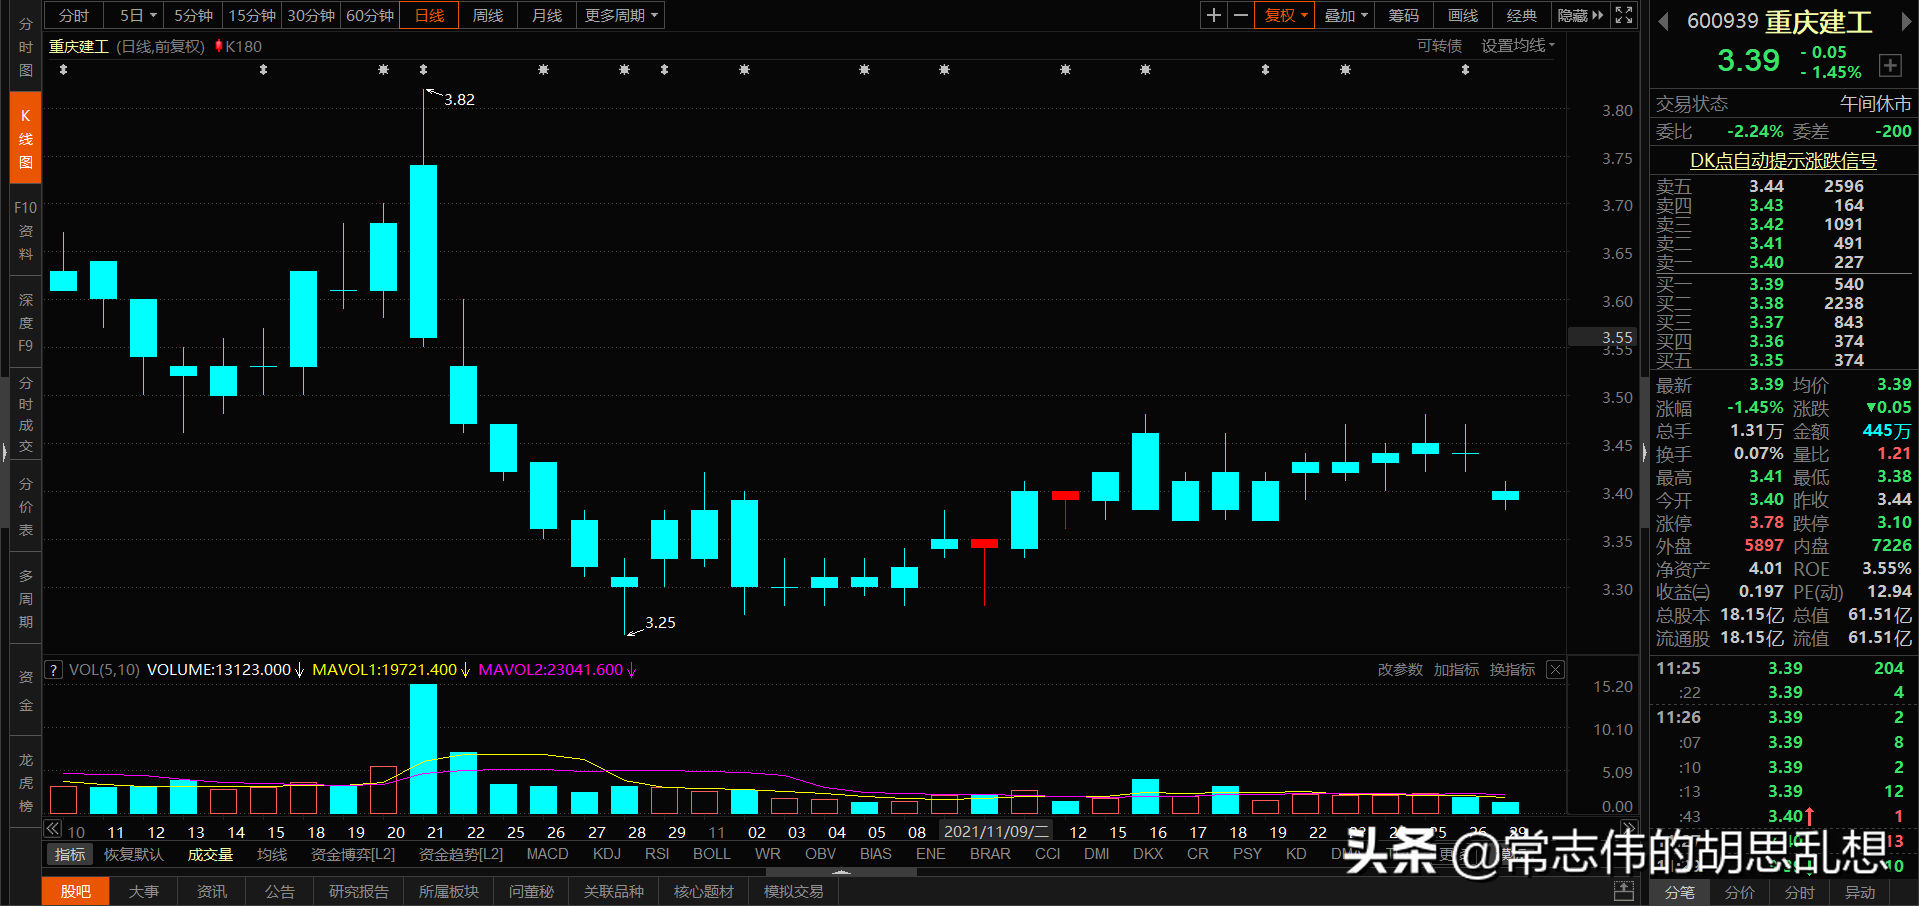Zoom in the K-line chart with plus

click(x=1213, y=15)
